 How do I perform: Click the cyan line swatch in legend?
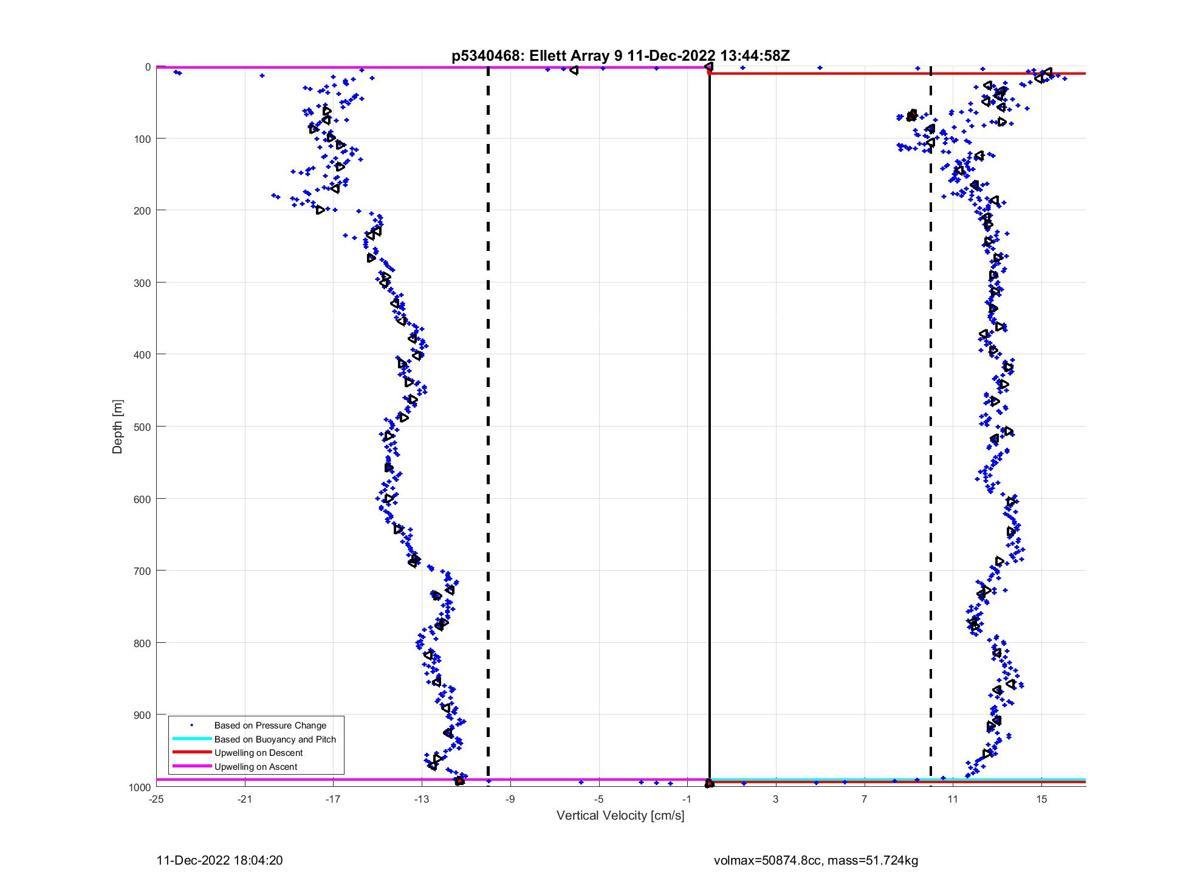pyautogui.click(x=191, y=739)
